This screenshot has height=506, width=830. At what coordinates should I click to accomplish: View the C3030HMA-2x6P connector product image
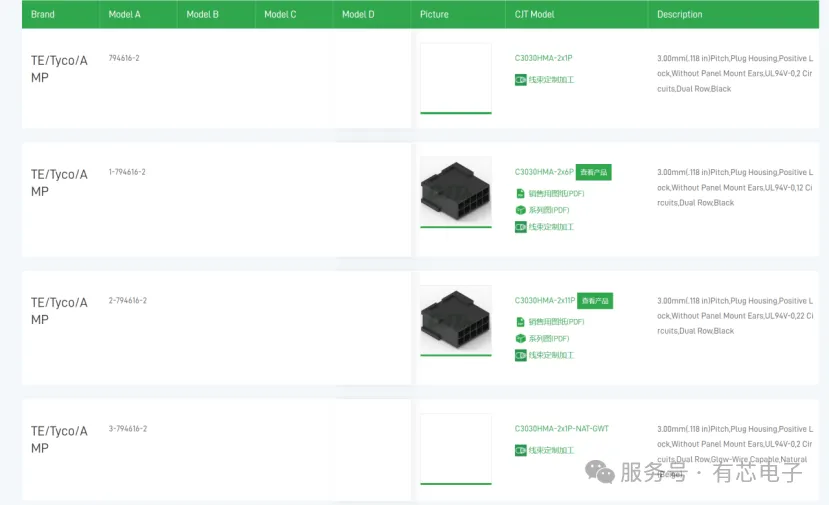pyautogui.click(x=456, y=190)
